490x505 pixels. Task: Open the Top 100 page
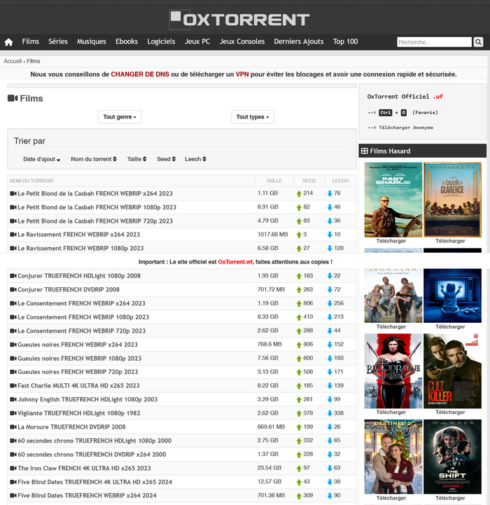345,42
